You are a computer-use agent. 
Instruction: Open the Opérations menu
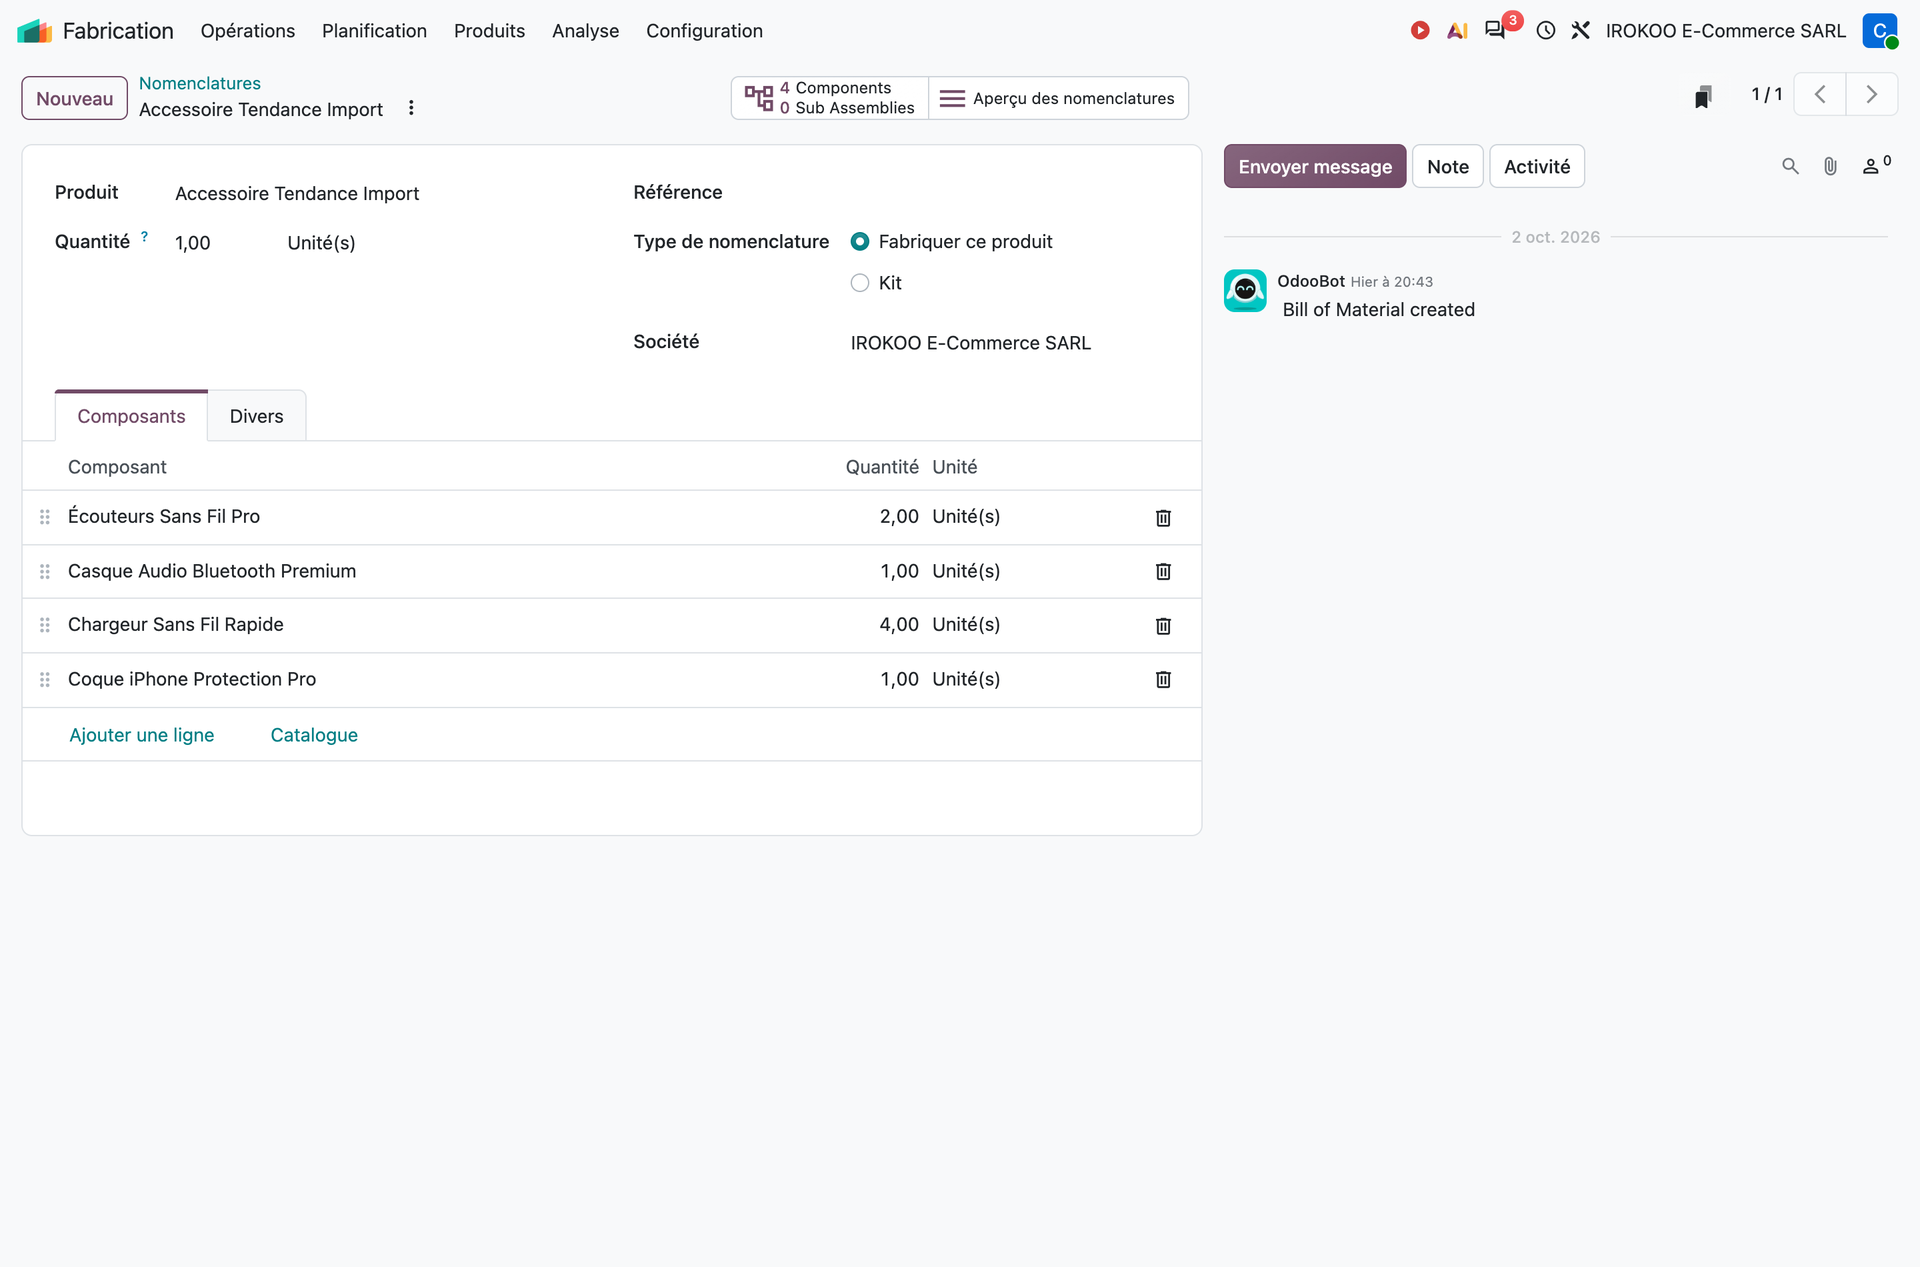point(247,31)
